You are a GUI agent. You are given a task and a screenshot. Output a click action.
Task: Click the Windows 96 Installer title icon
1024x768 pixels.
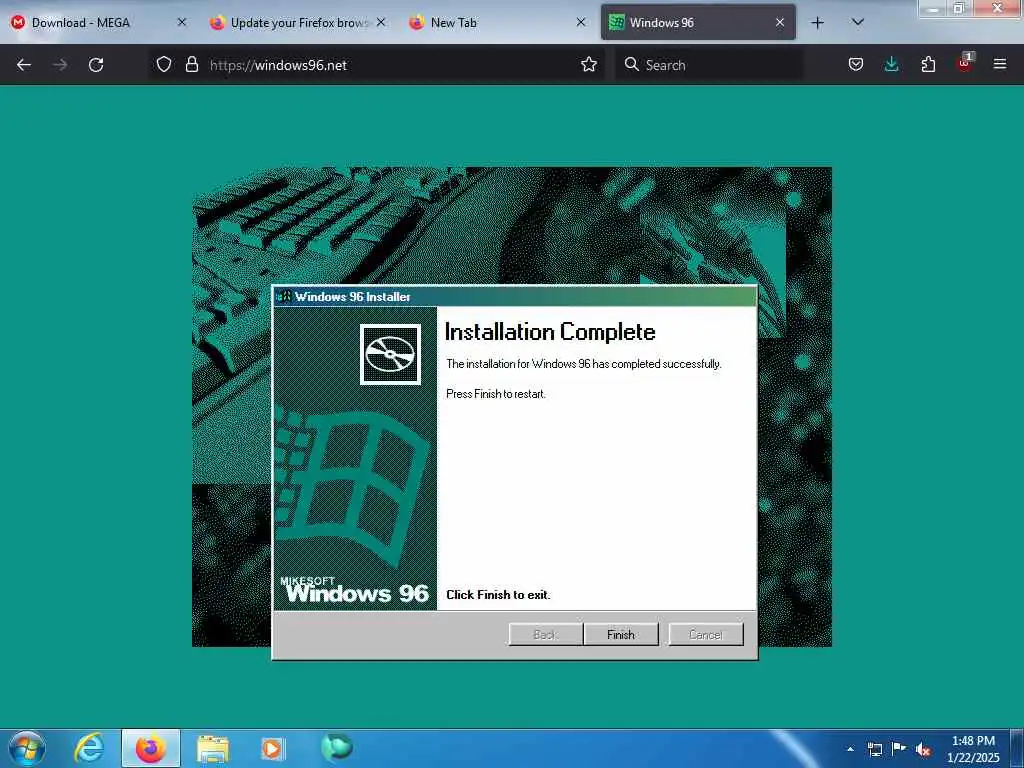[x=283, y=296]
